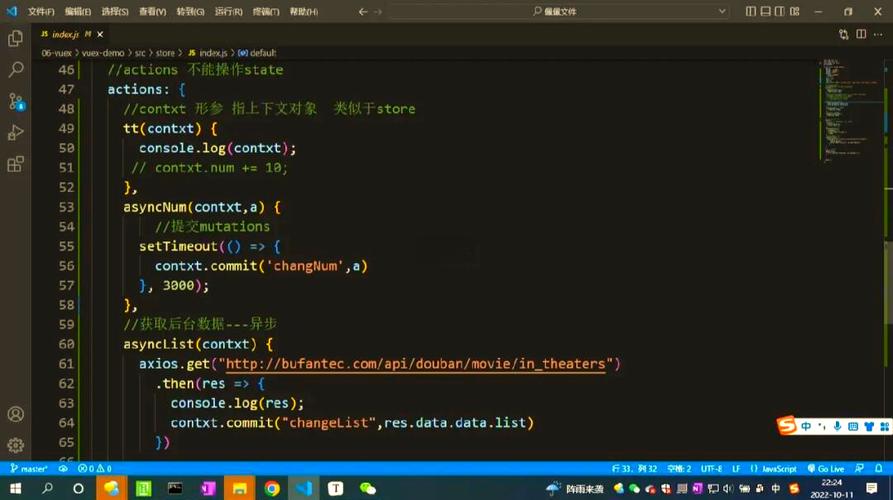Select the index.js editor tab
The height and width of the screenshot is (500, 893).
65,34
